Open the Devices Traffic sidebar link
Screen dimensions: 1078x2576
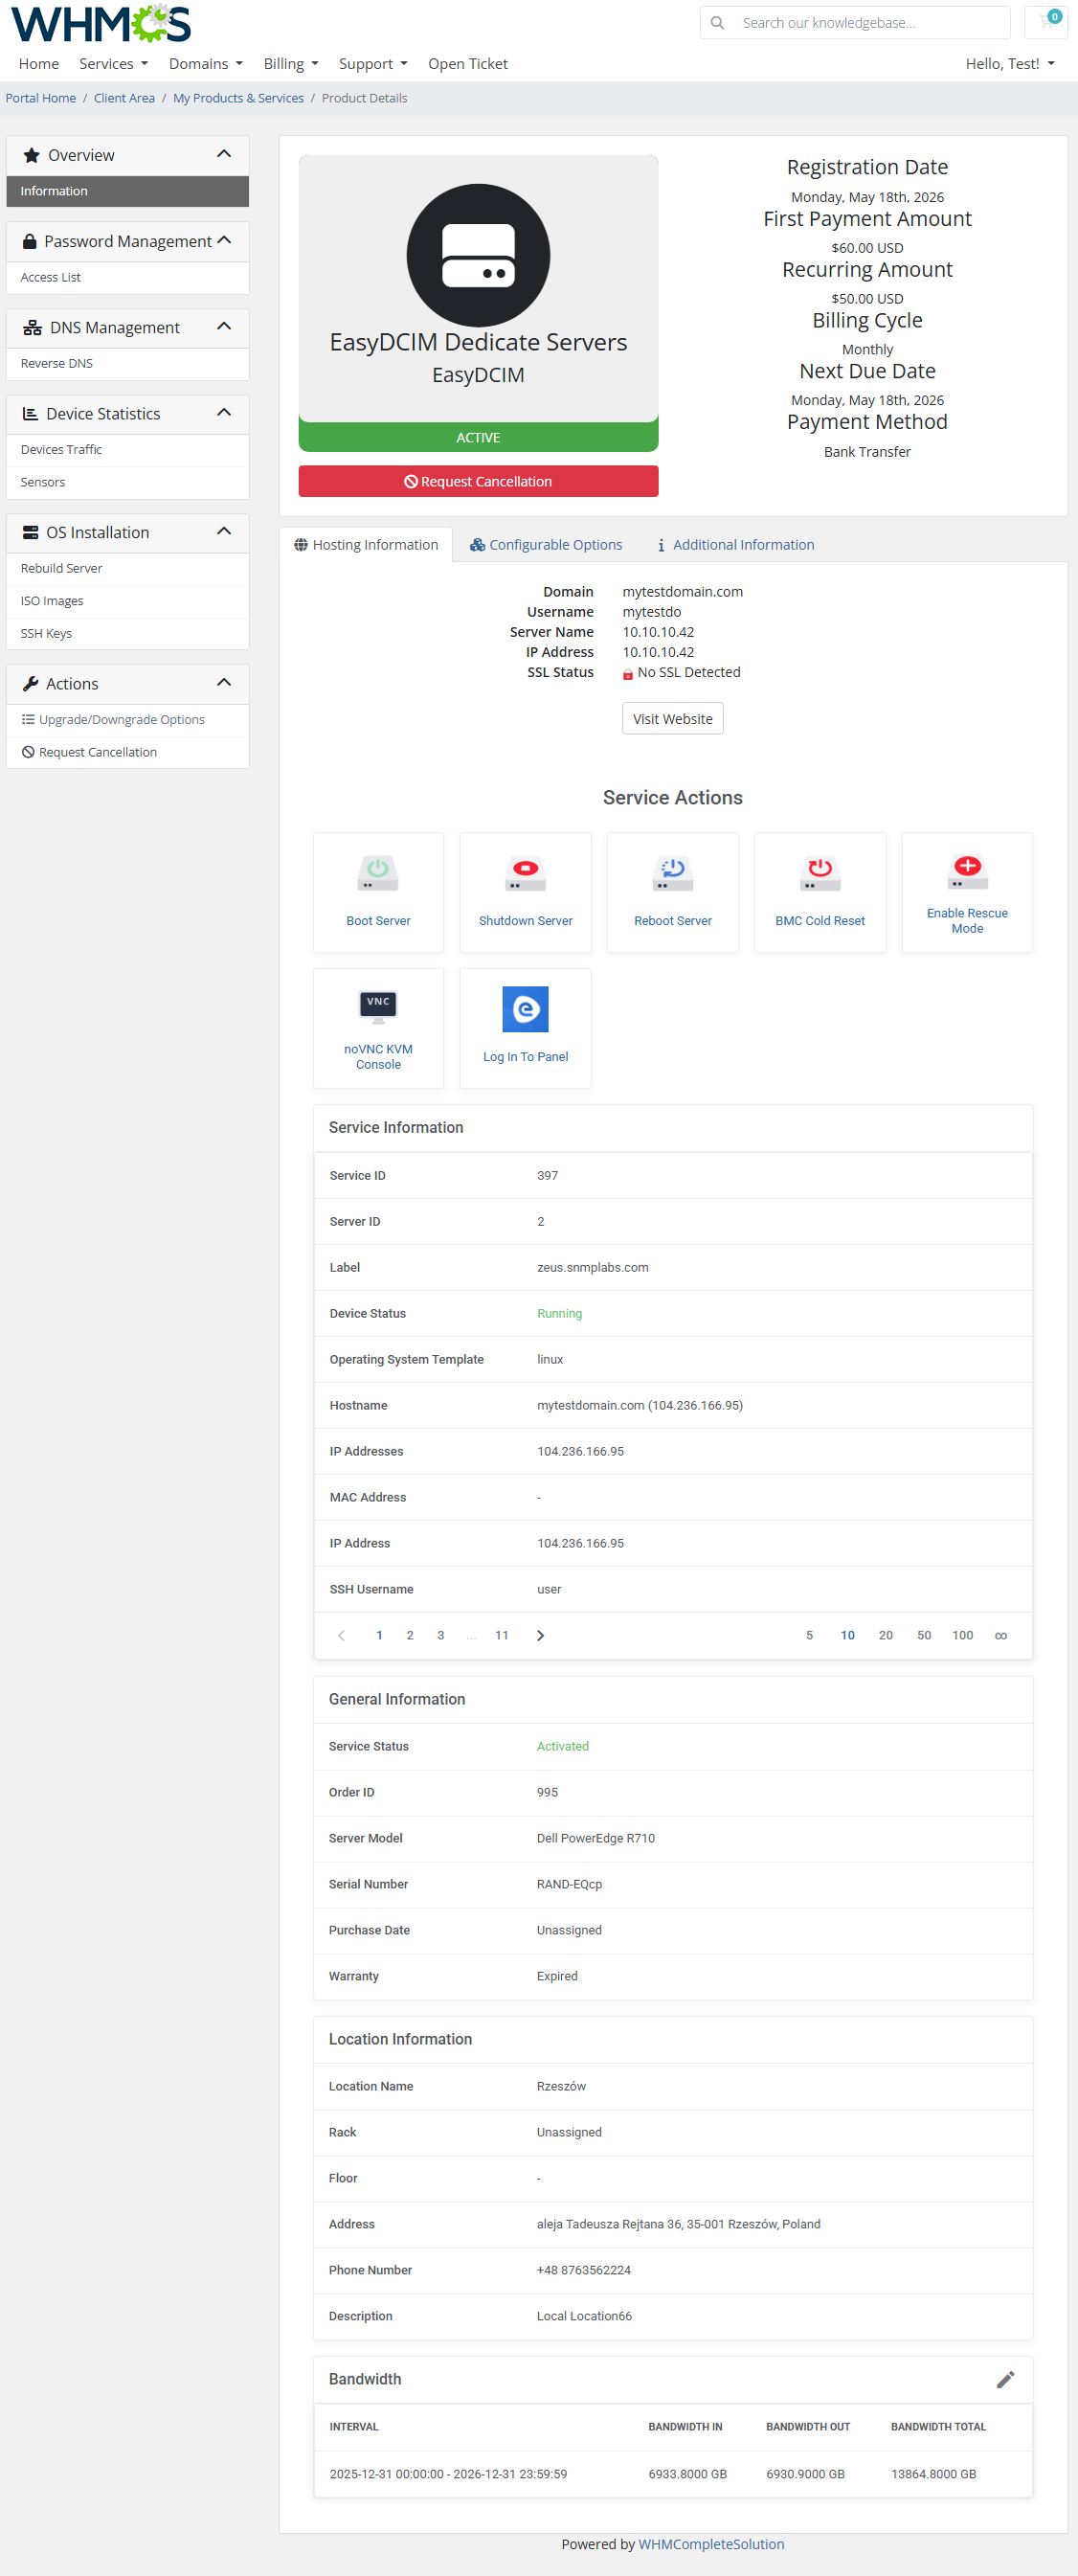point(128,450)
